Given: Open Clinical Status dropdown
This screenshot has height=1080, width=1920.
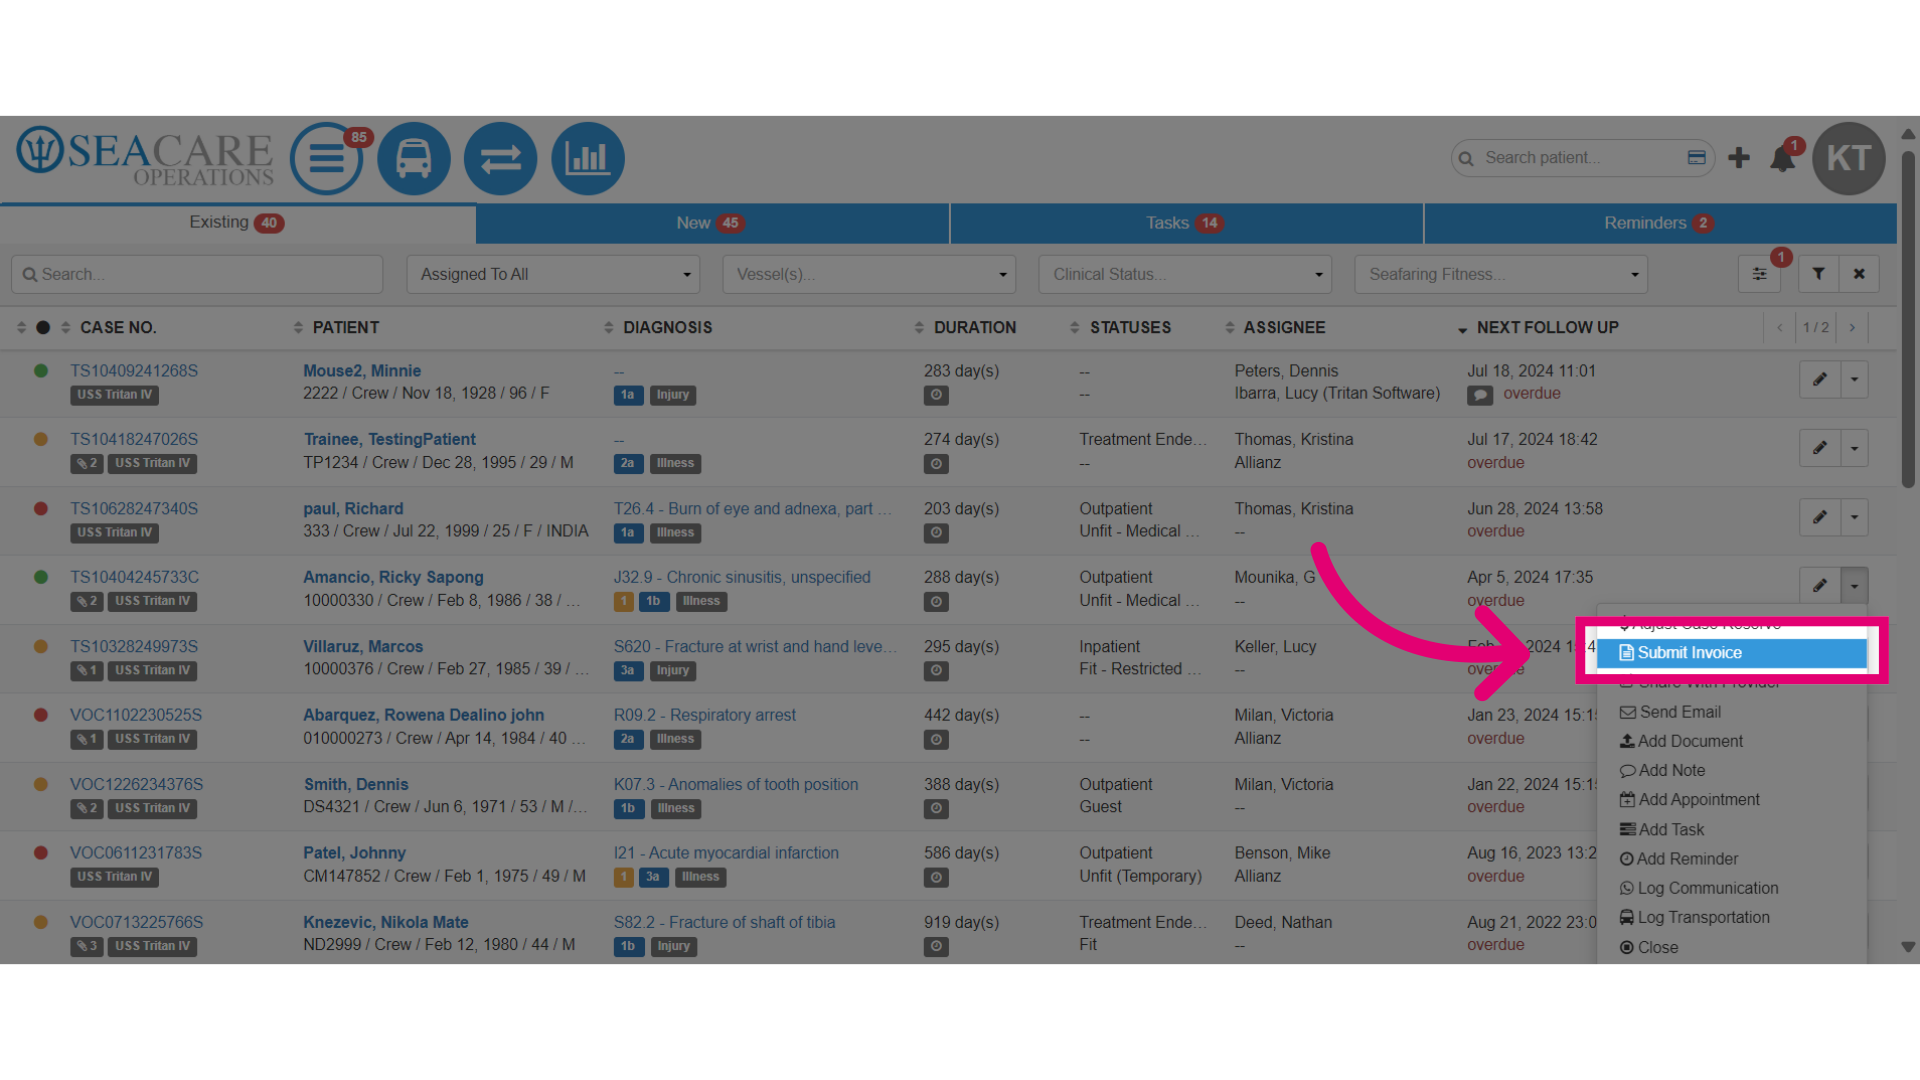Looking at the screenshot, I should (1185, 274).
